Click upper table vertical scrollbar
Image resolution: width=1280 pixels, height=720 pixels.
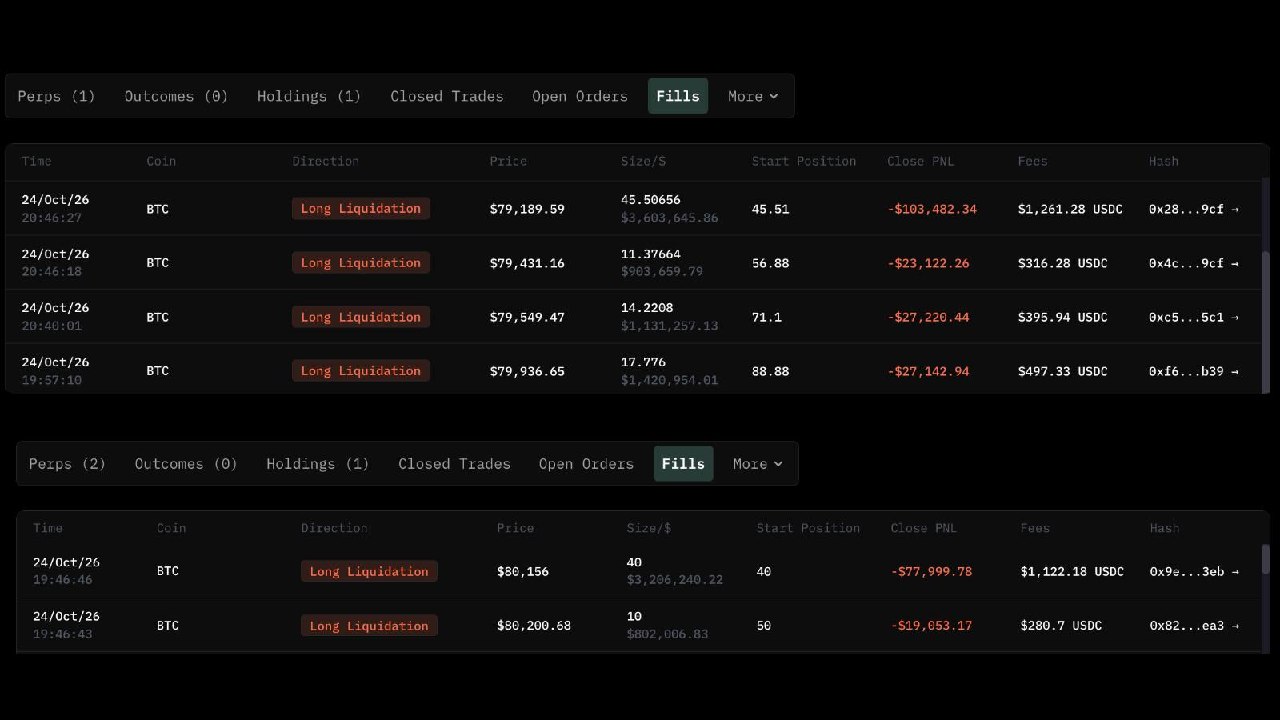[1266, 320]
